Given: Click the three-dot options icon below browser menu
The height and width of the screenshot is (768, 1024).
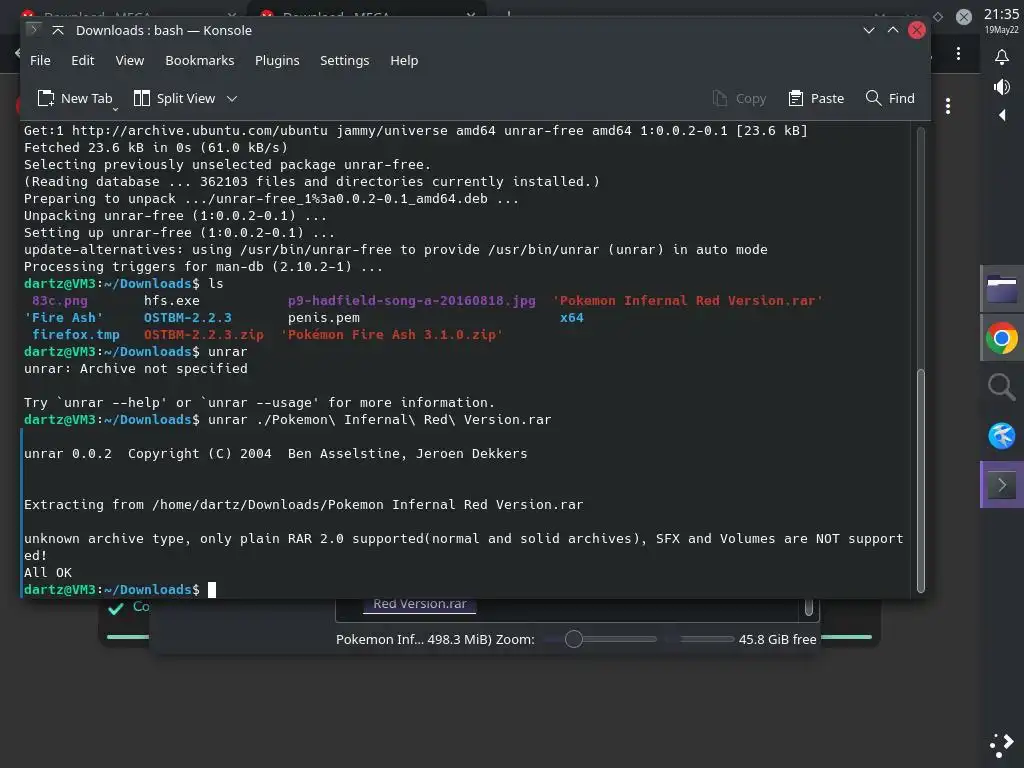Looking at the screenshot, I should click(x=948, y=106).
